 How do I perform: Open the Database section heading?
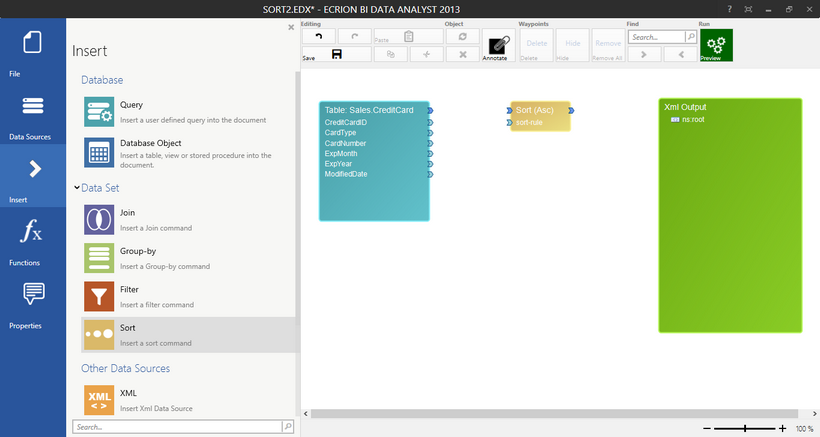[102, 80]
